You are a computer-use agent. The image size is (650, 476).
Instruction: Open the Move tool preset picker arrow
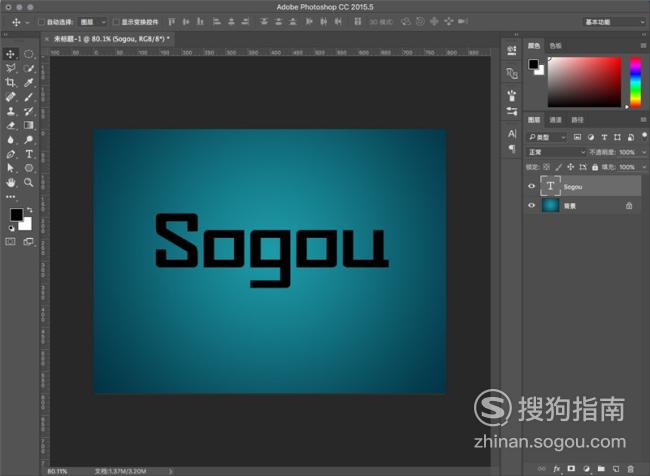[27, 22]
